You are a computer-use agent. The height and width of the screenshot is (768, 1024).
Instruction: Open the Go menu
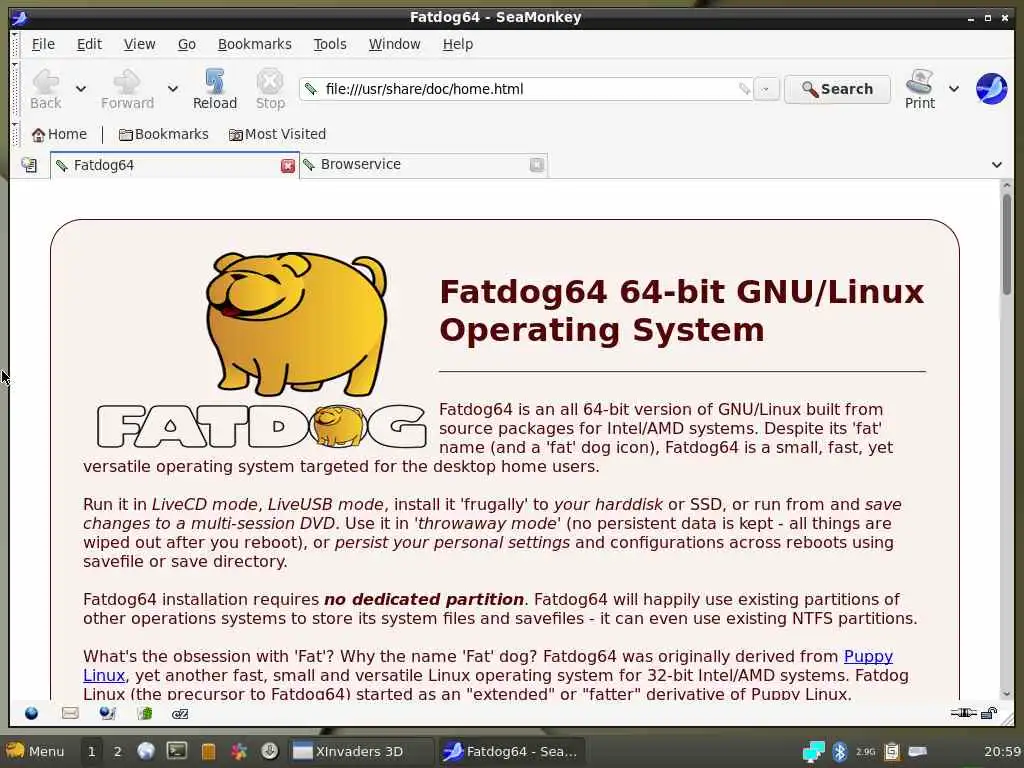tap(187, 44)
